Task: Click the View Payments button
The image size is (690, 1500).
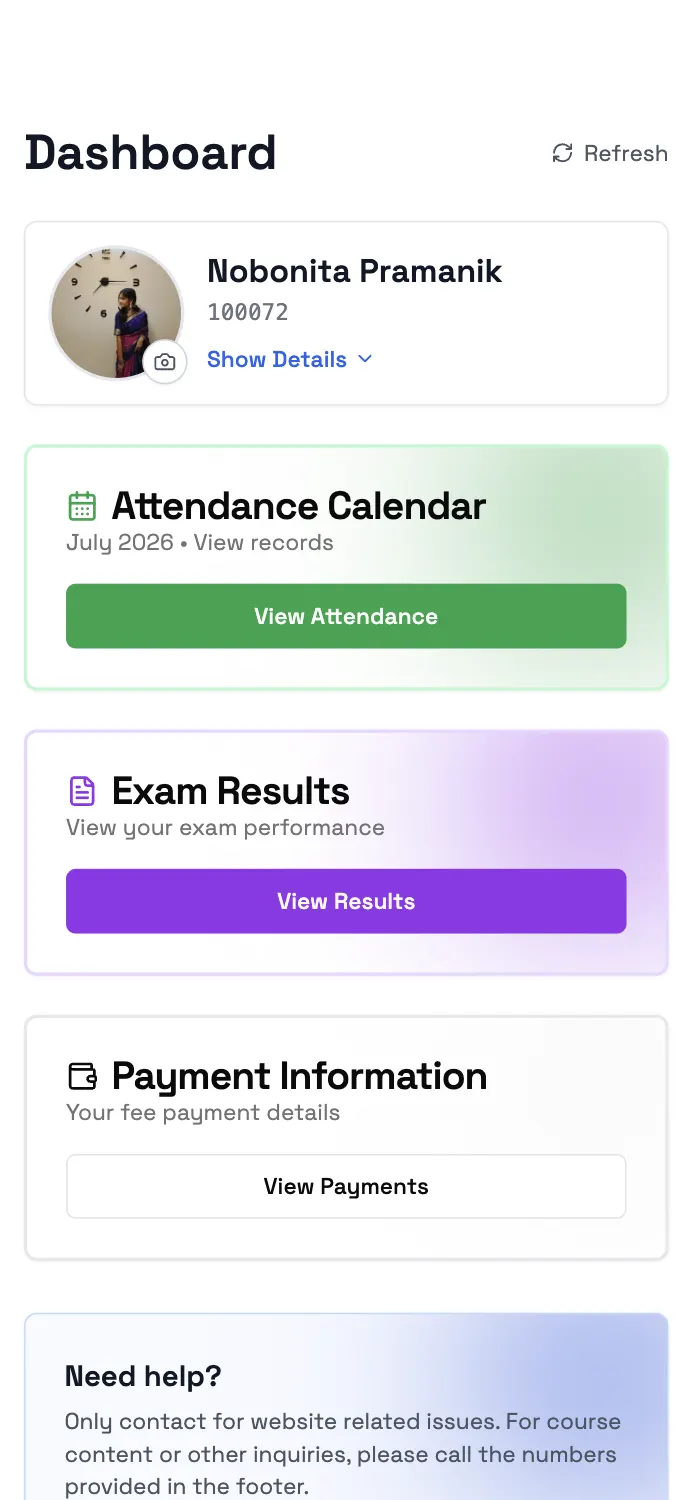Action: pos(346,1186)
